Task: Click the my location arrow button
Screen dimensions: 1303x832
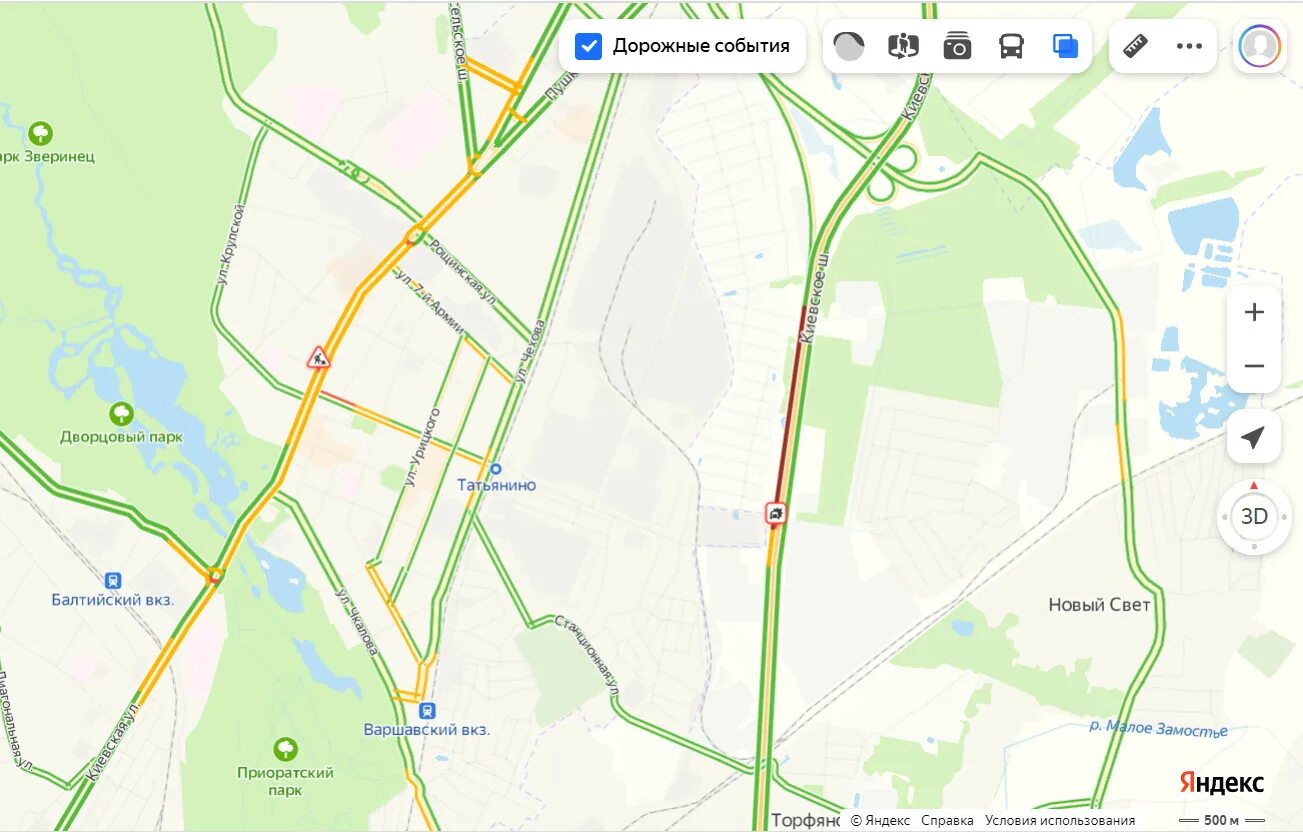Action: point(1253,437)
